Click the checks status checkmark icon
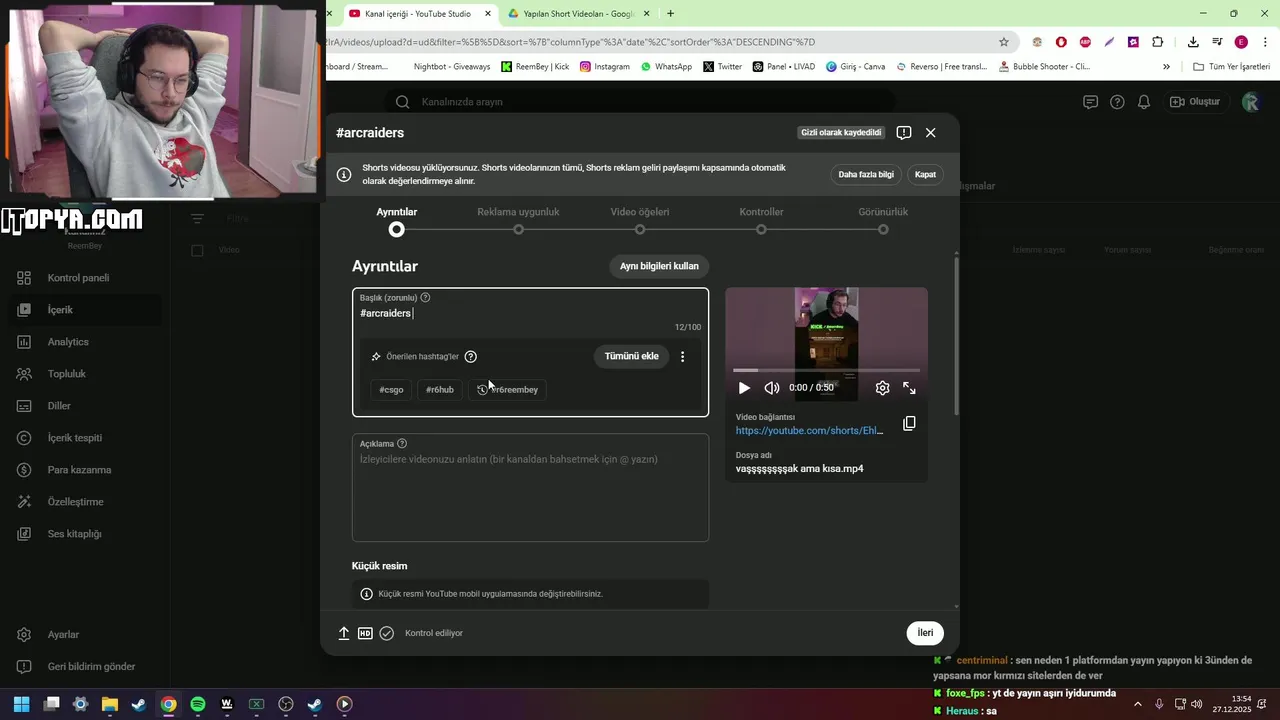The width and height of the screenshot is (1280, 720). (387, 633)
